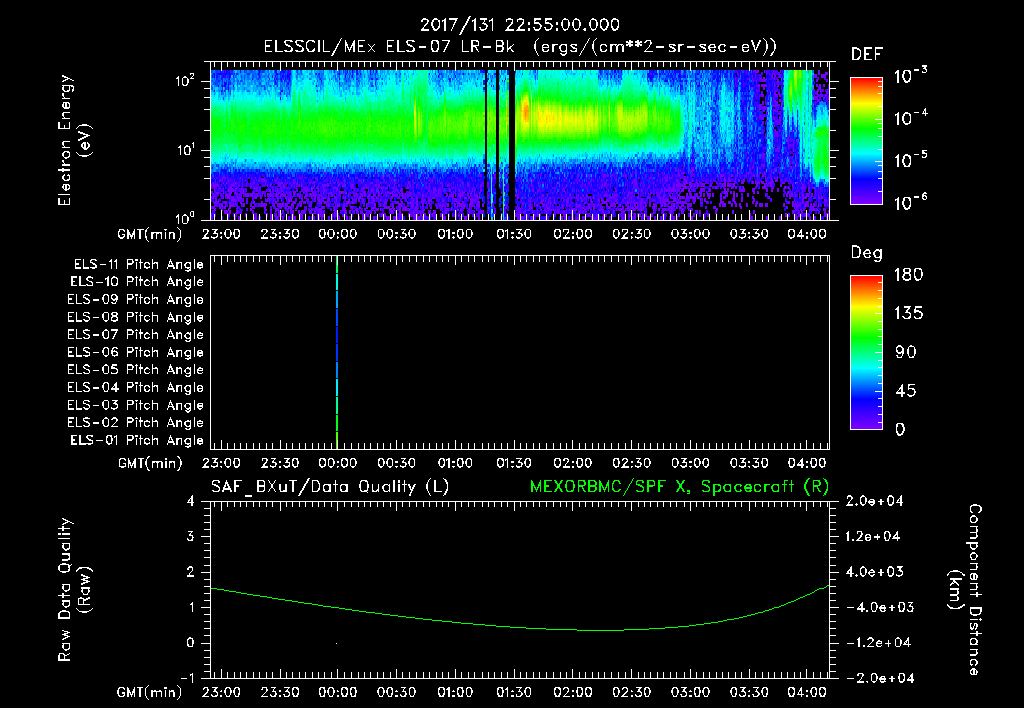Click the GMT(min) label under the spectrogram

[149, 234]
